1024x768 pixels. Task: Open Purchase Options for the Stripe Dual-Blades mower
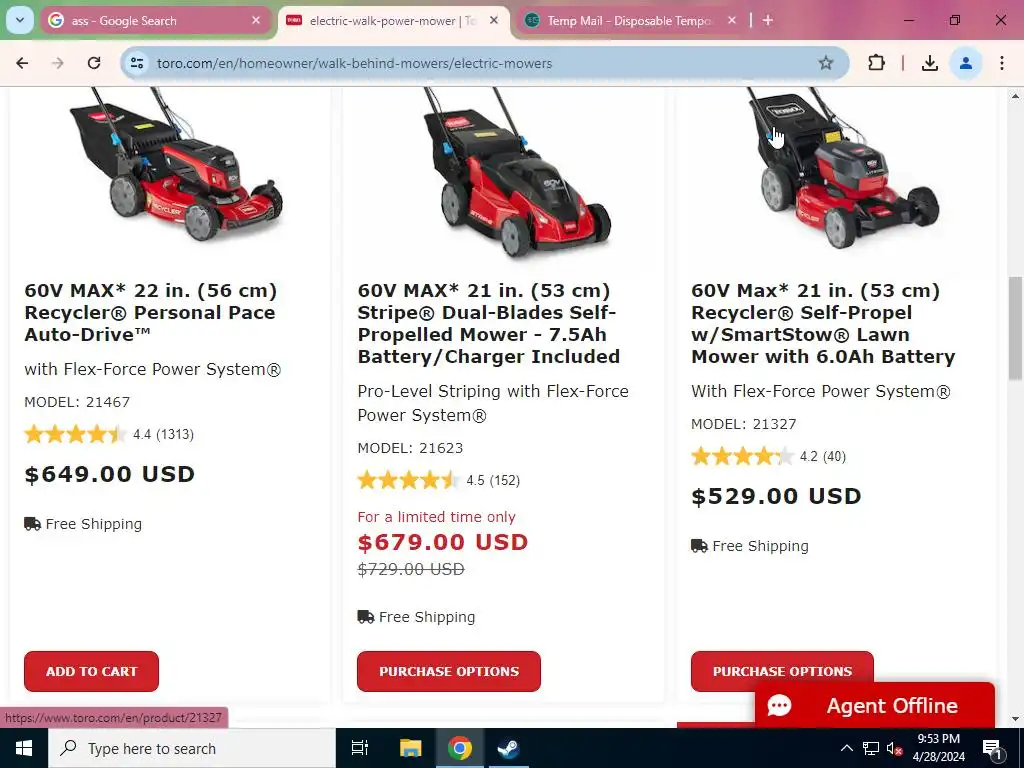pyautogui.click(x=449, y=671)
